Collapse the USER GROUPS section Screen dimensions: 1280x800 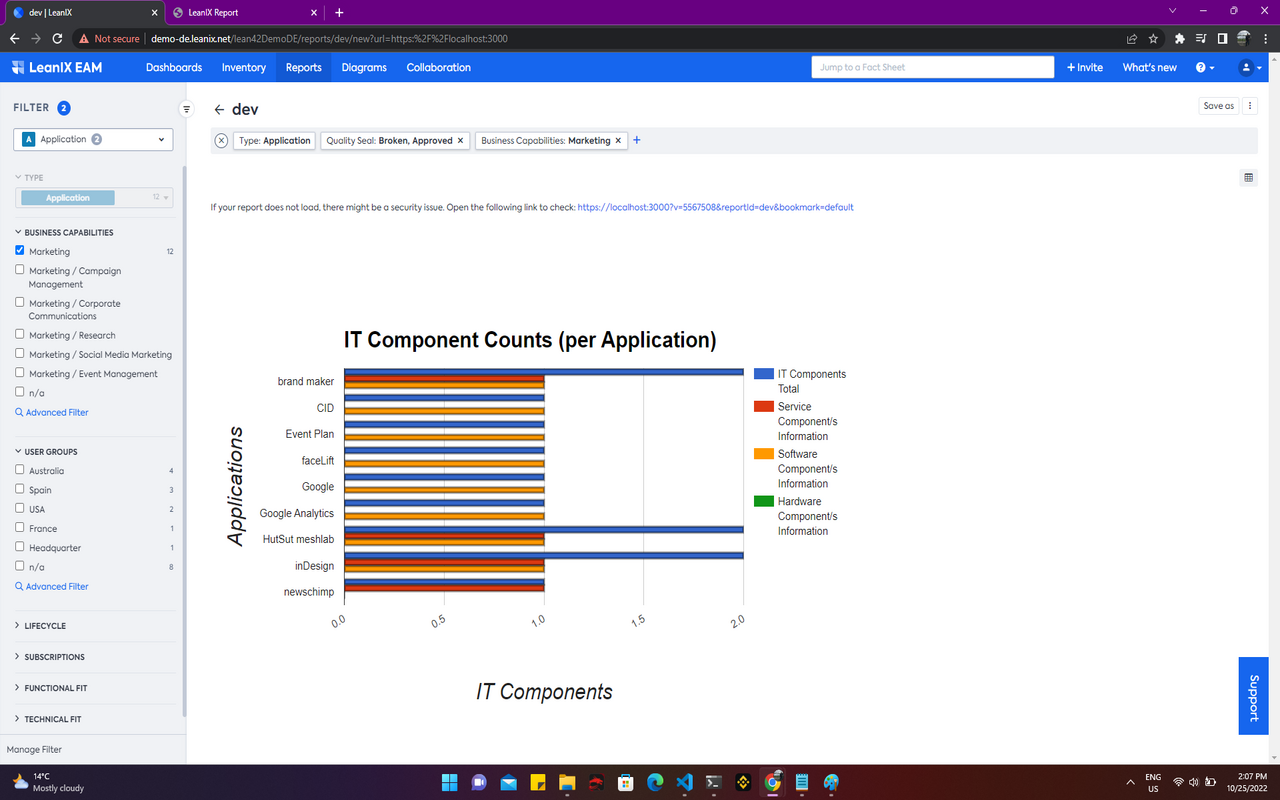[x=46, y=452]
